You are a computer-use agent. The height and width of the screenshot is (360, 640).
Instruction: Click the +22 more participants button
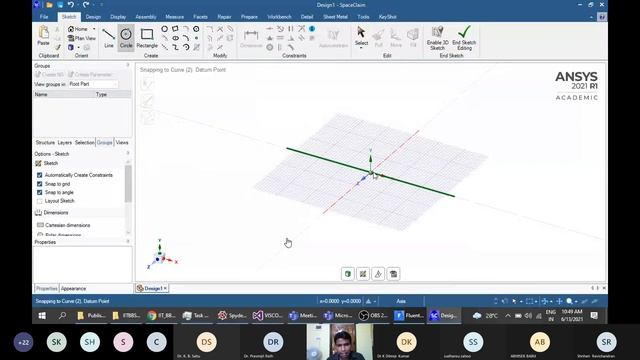click(23, 342)
